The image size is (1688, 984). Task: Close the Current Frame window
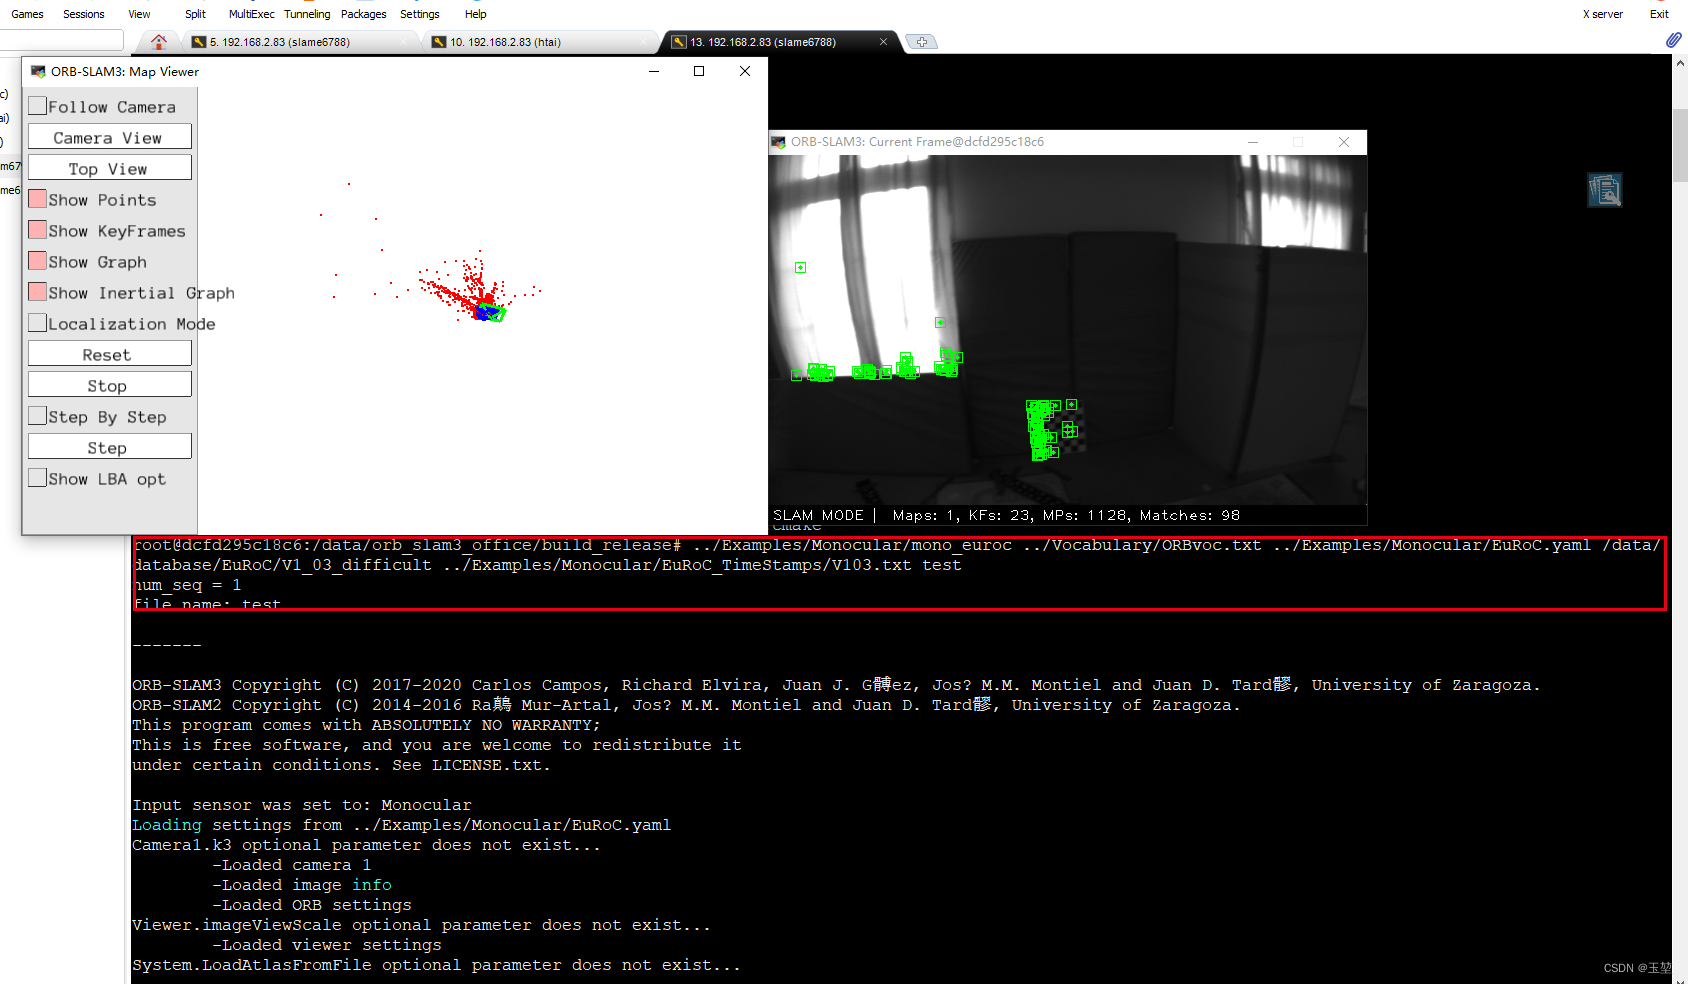(x=1344, y=142)
